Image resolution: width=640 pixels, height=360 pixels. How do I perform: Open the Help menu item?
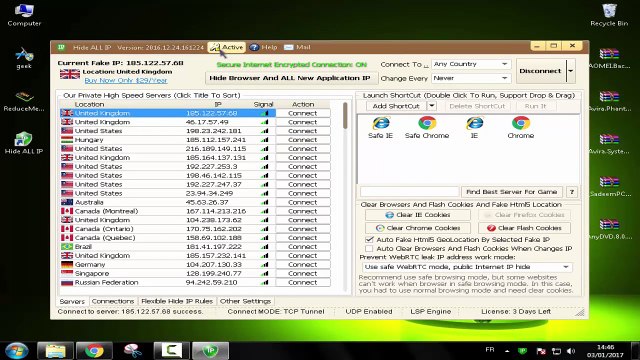[263, 47]
